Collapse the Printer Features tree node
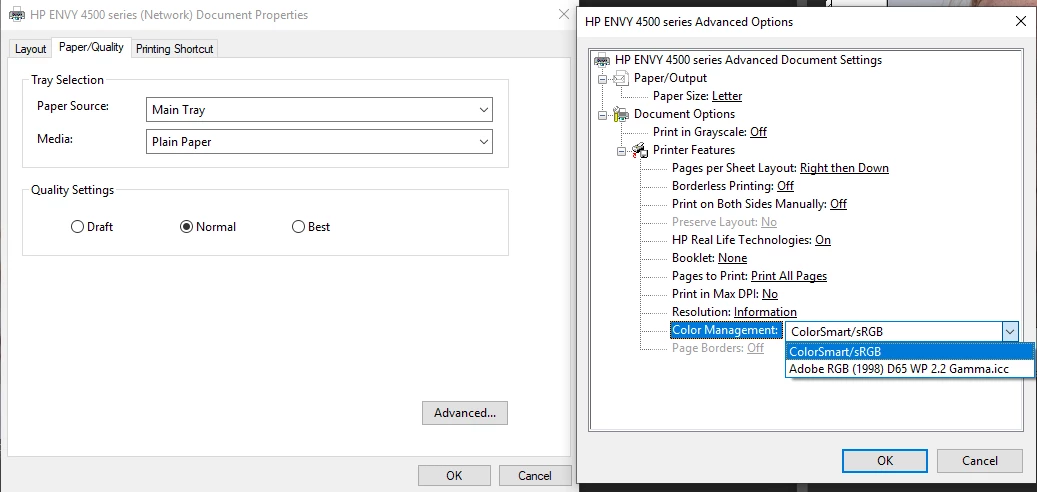 pos(621,151)
